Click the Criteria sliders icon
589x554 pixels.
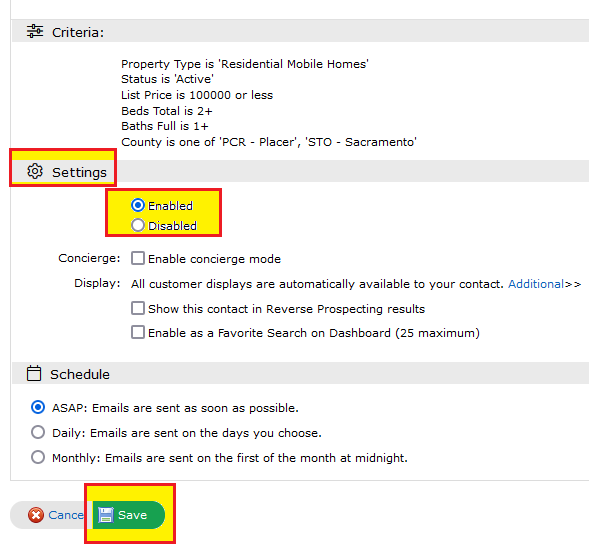(35, 31)
